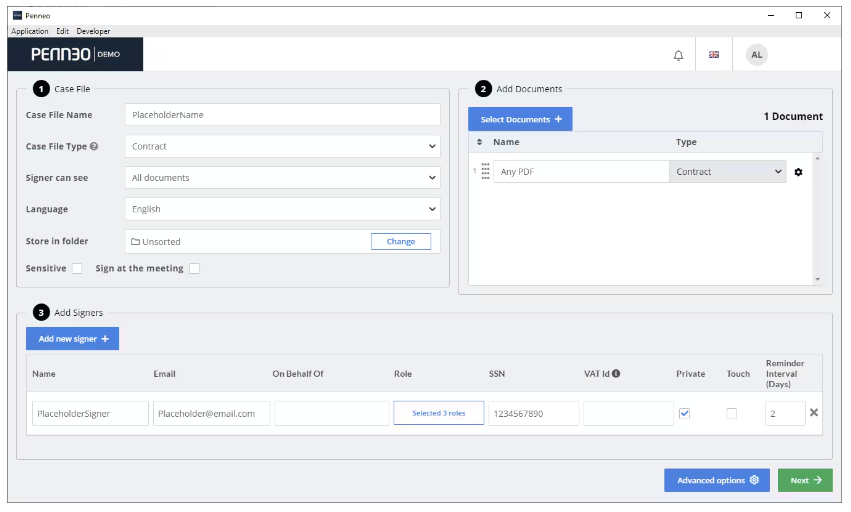Click the On Behalf Of field
The width and height of the screenshot is (851, 512).
pyautogui.click(x=332, y=414)
